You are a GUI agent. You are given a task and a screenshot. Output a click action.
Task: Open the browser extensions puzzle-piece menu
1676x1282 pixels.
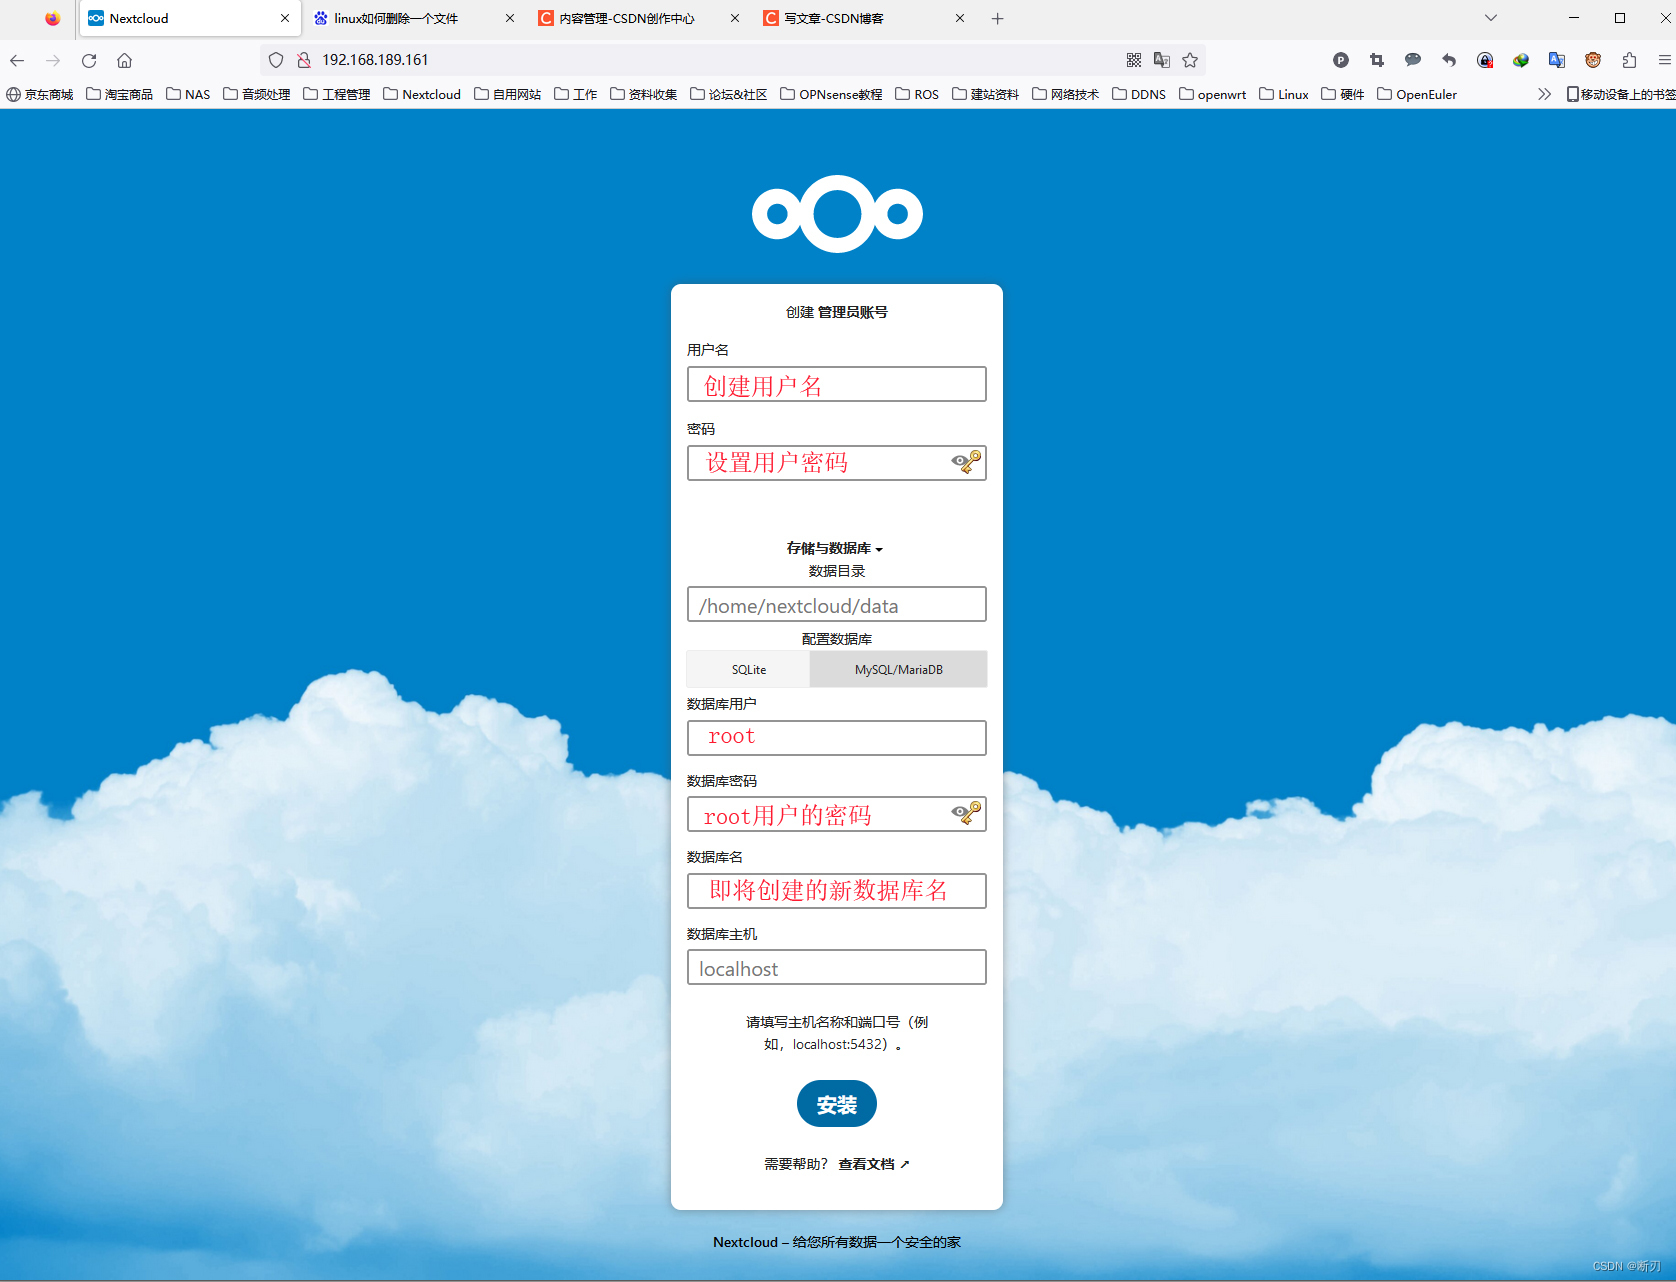click(x=1628, y=61)
